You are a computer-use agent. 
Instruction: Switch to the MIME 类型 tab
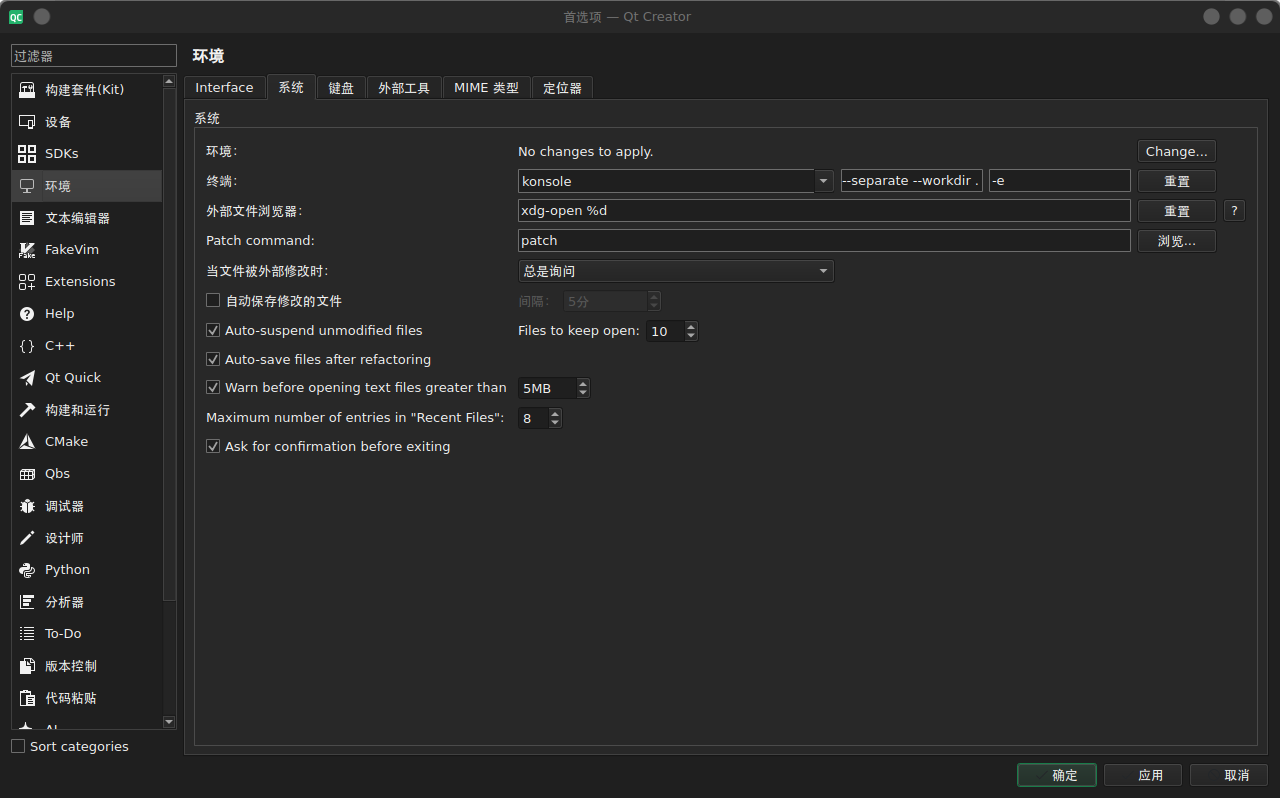(x=486, y=88)
